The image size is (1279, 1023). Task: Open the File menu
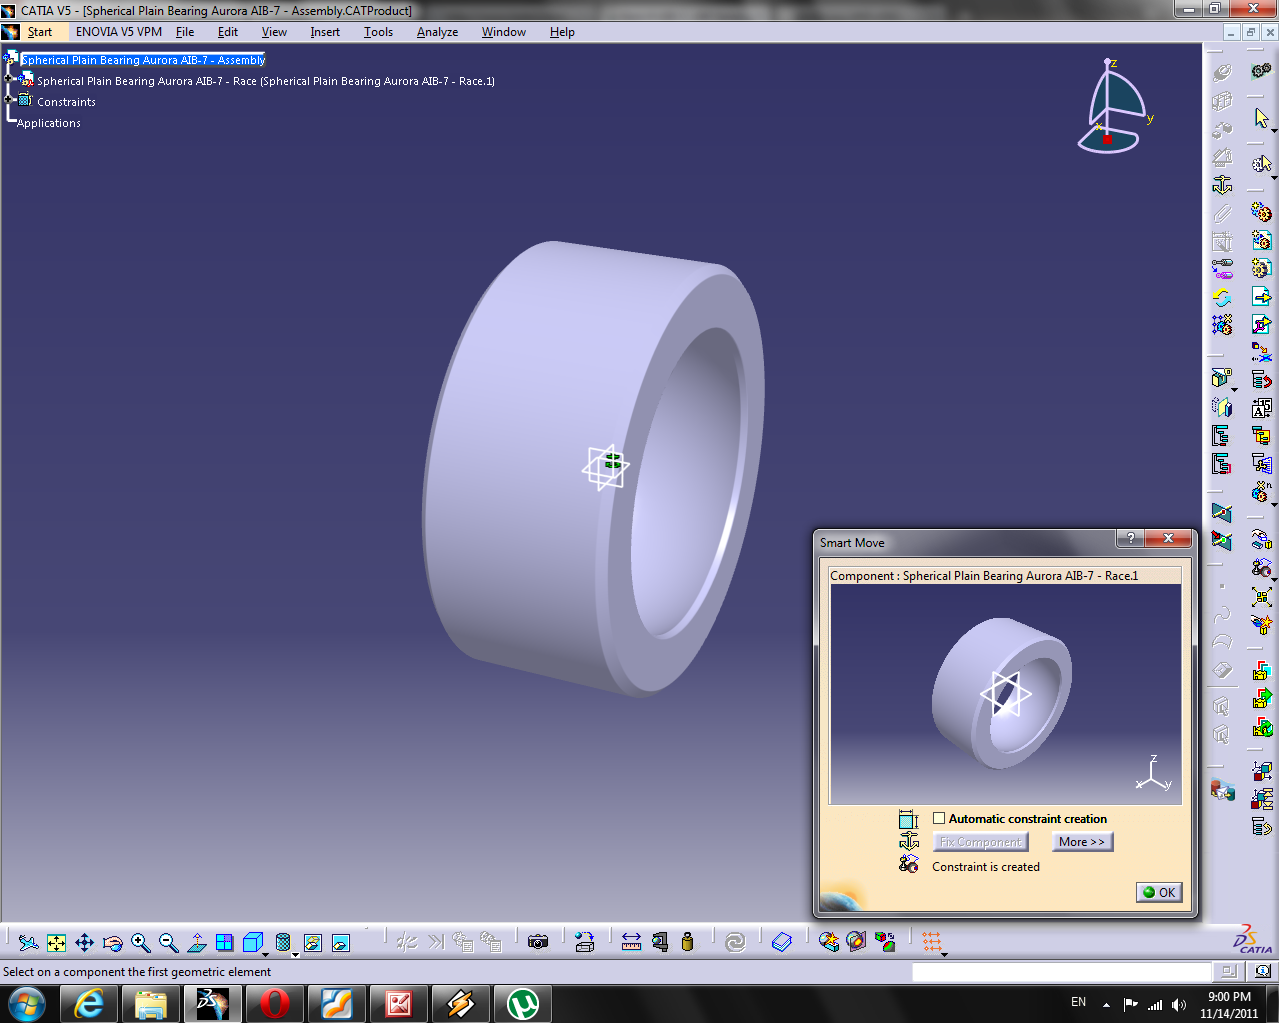[185, 32]
